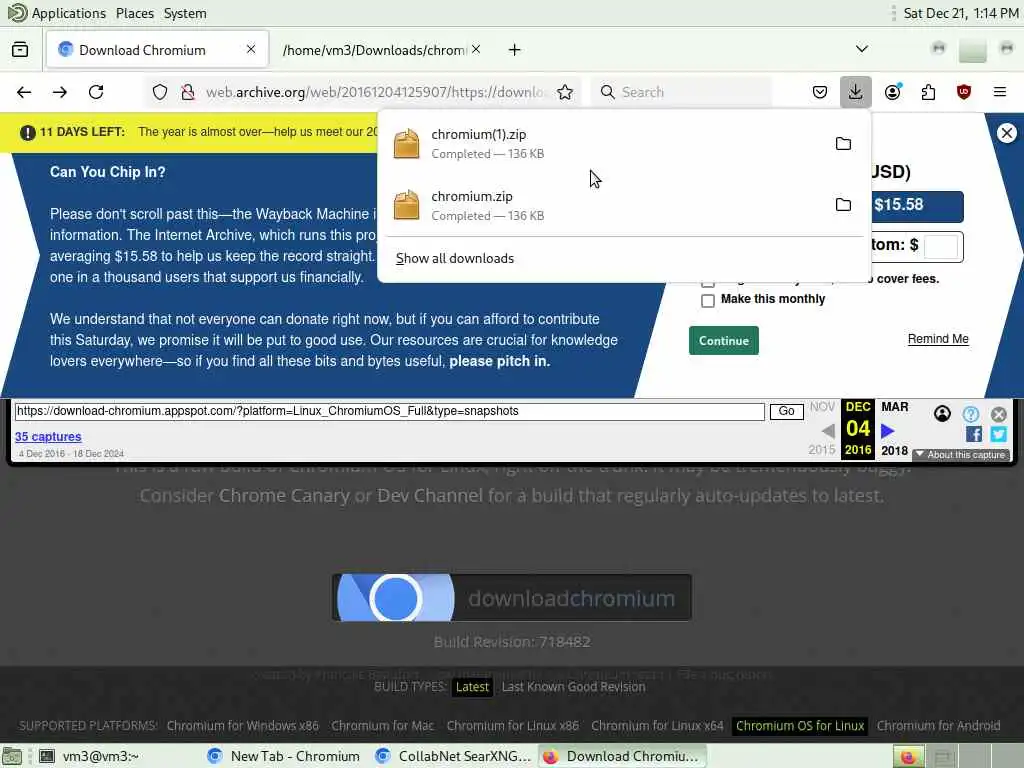
Task: Select Chromium for Windows x86 platform
Action: pos(242,726)
